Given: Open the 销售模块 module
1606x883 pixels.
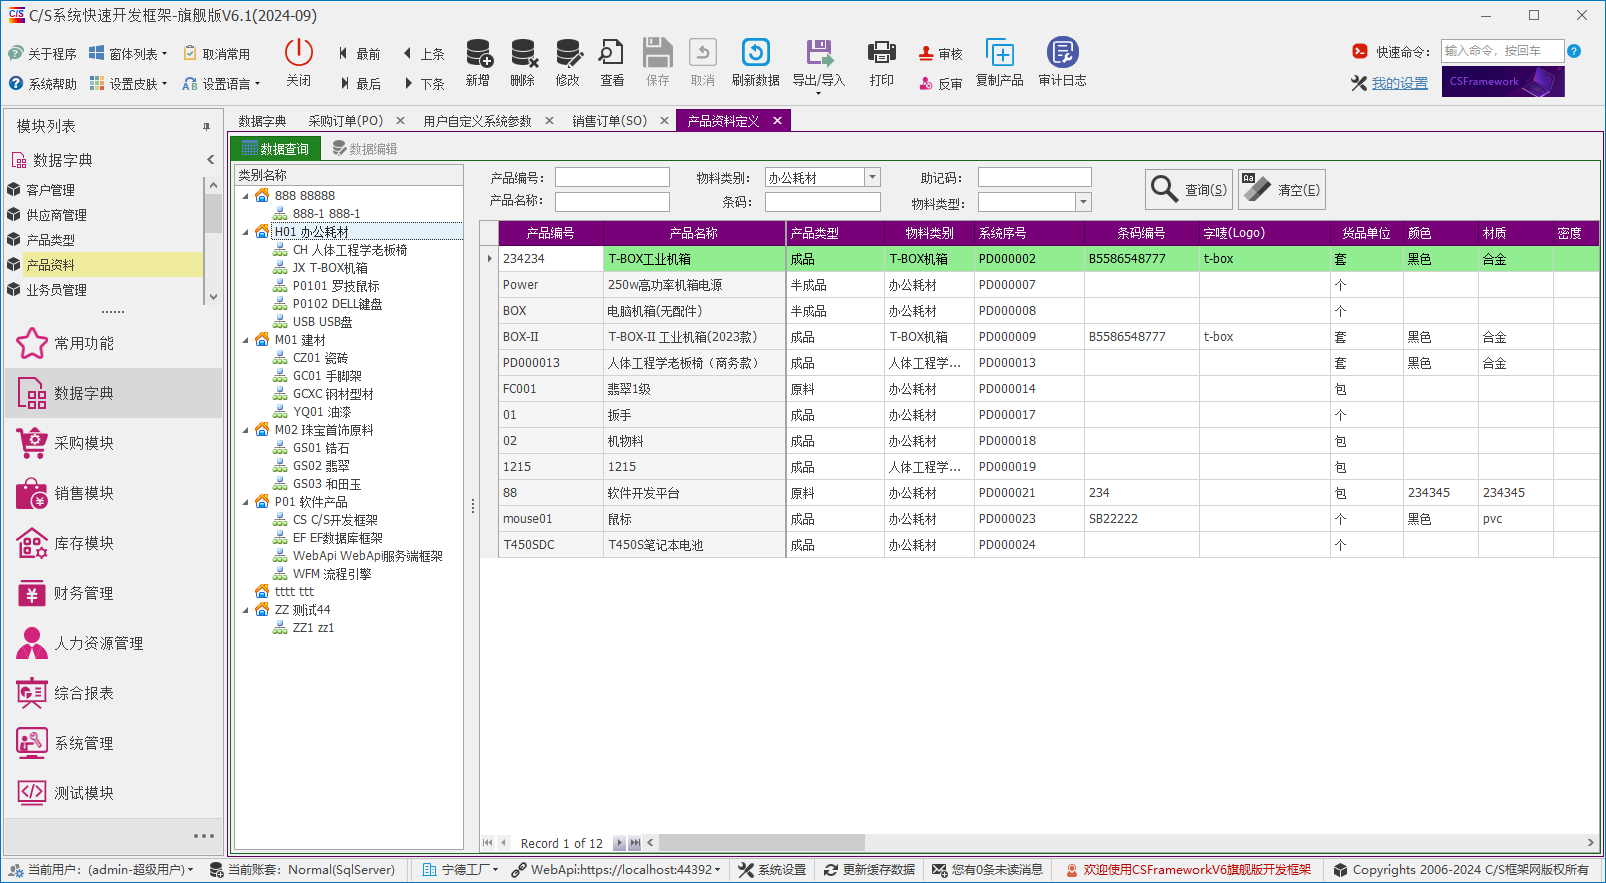Looking at the screenshot, I should click(x=113, y=493).
